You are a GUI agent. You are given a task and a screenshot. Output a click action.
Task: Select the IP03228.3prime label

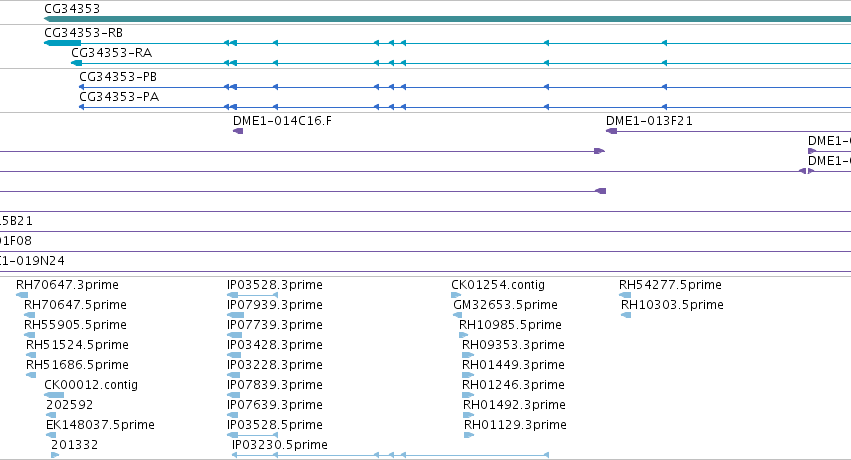click(275, 365)
